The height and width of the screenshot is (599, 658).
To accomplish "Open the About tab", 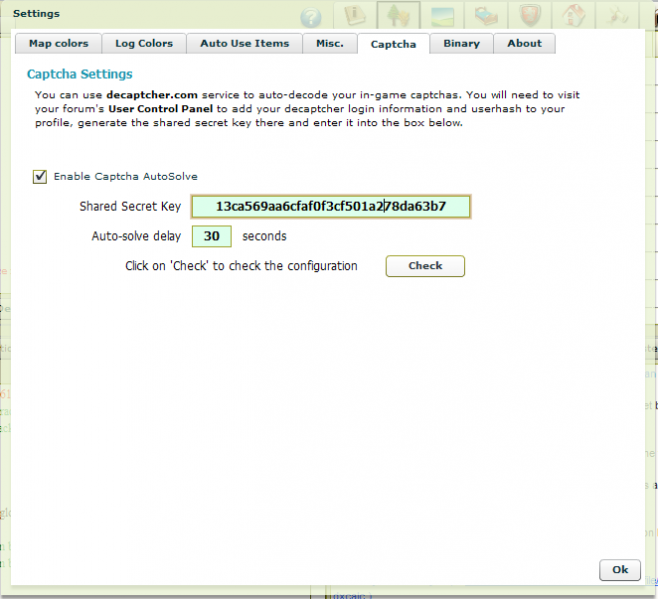I will click(x=524, y=44).
